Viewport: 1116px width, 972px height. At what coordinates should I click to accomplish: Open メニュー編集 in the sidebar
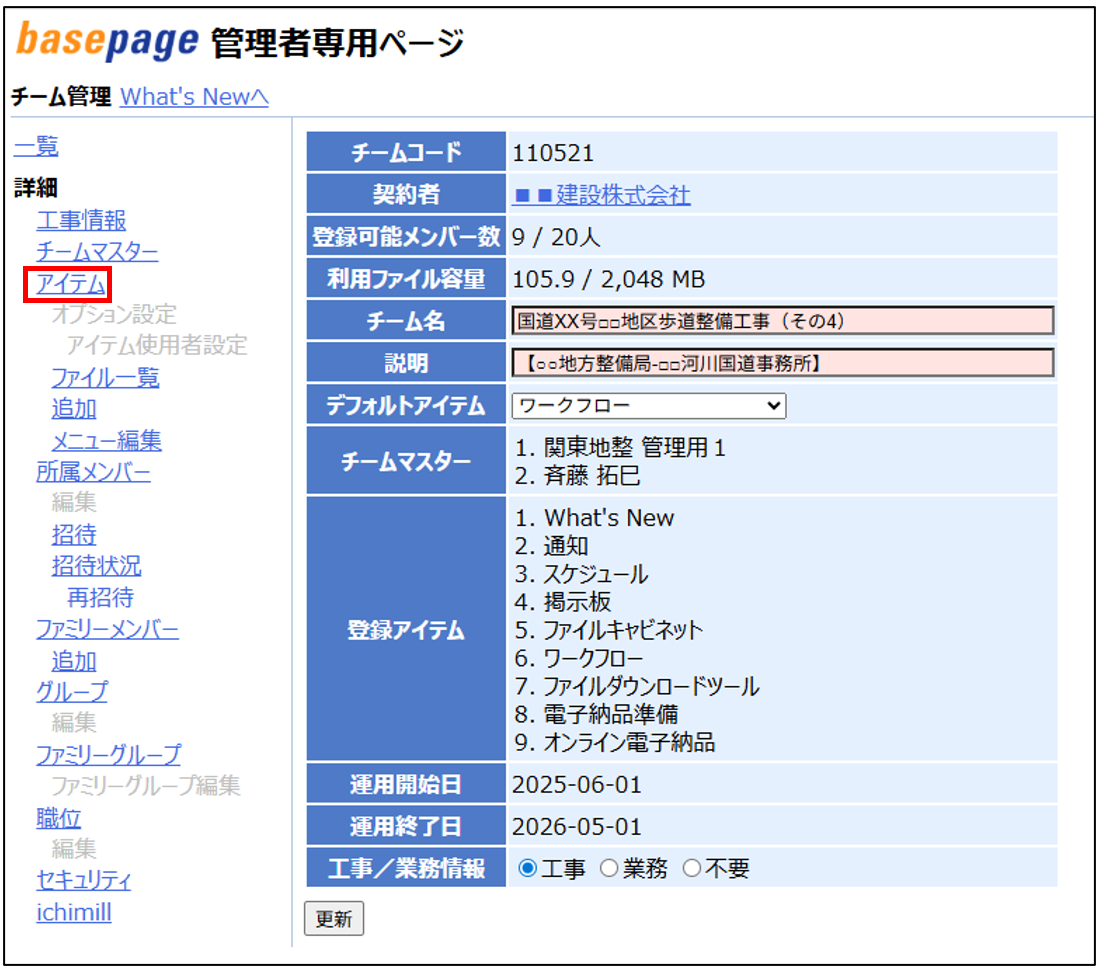(106, 440)
